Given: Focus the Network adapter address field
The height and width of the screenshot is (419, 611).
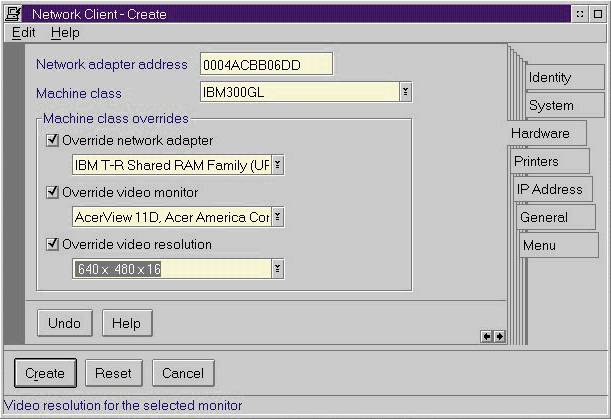Looking at the screenshot, I should click(267, 64).
